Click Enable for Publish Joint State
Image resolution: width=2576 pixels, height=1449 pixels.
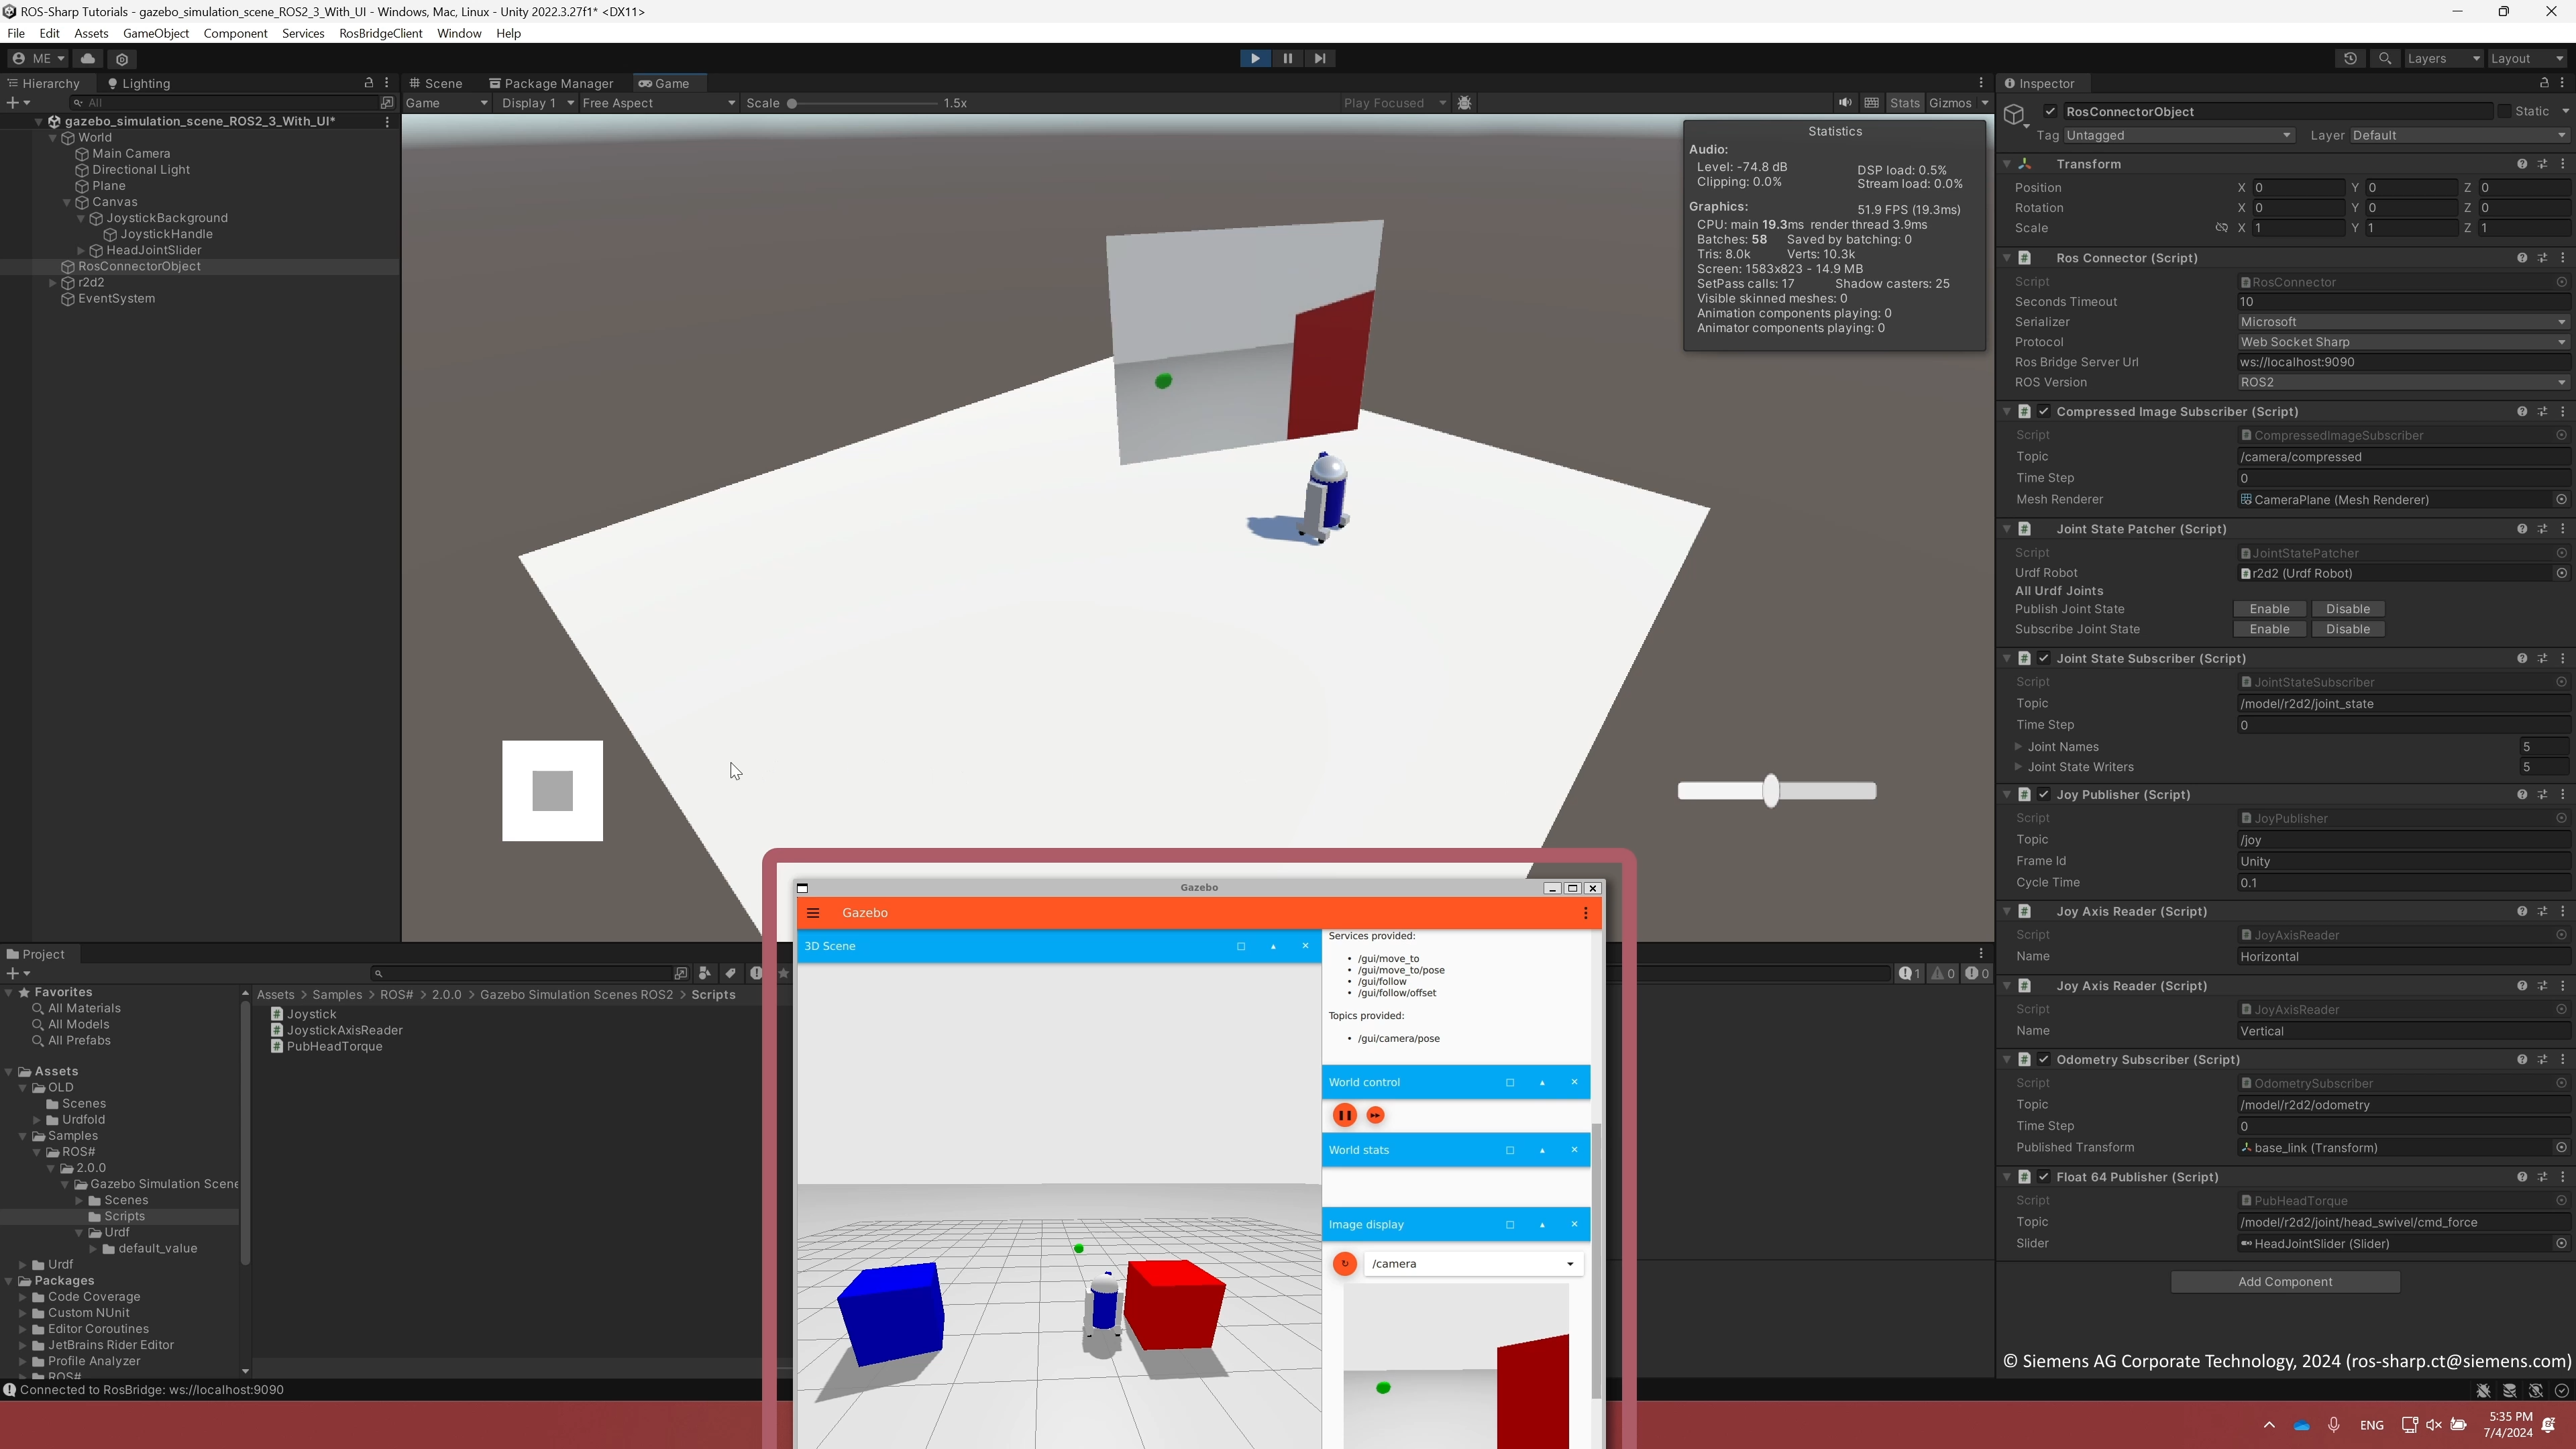click(2269, 609)
